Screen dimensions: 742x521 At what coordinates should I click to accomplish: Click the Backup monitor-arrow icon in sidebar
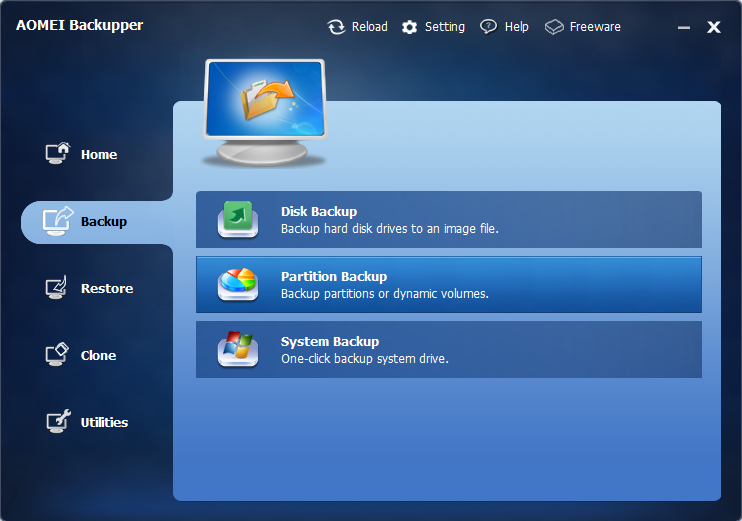click(x=58, y=221)
